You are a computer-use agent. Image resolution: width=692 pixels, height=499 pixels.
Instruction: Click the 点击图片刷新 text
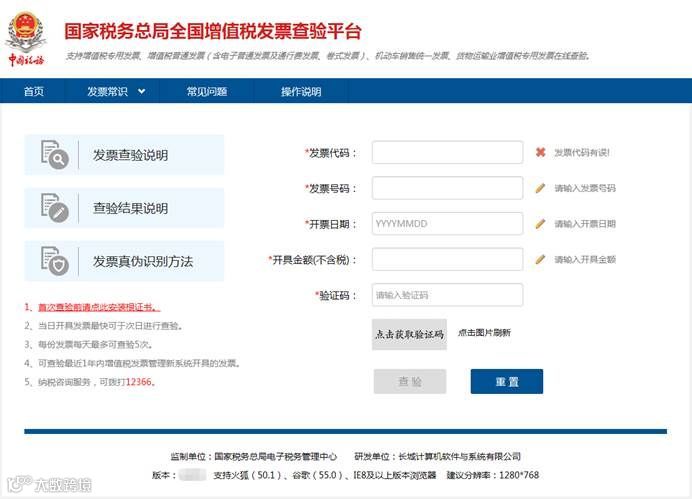click(484, 332)
